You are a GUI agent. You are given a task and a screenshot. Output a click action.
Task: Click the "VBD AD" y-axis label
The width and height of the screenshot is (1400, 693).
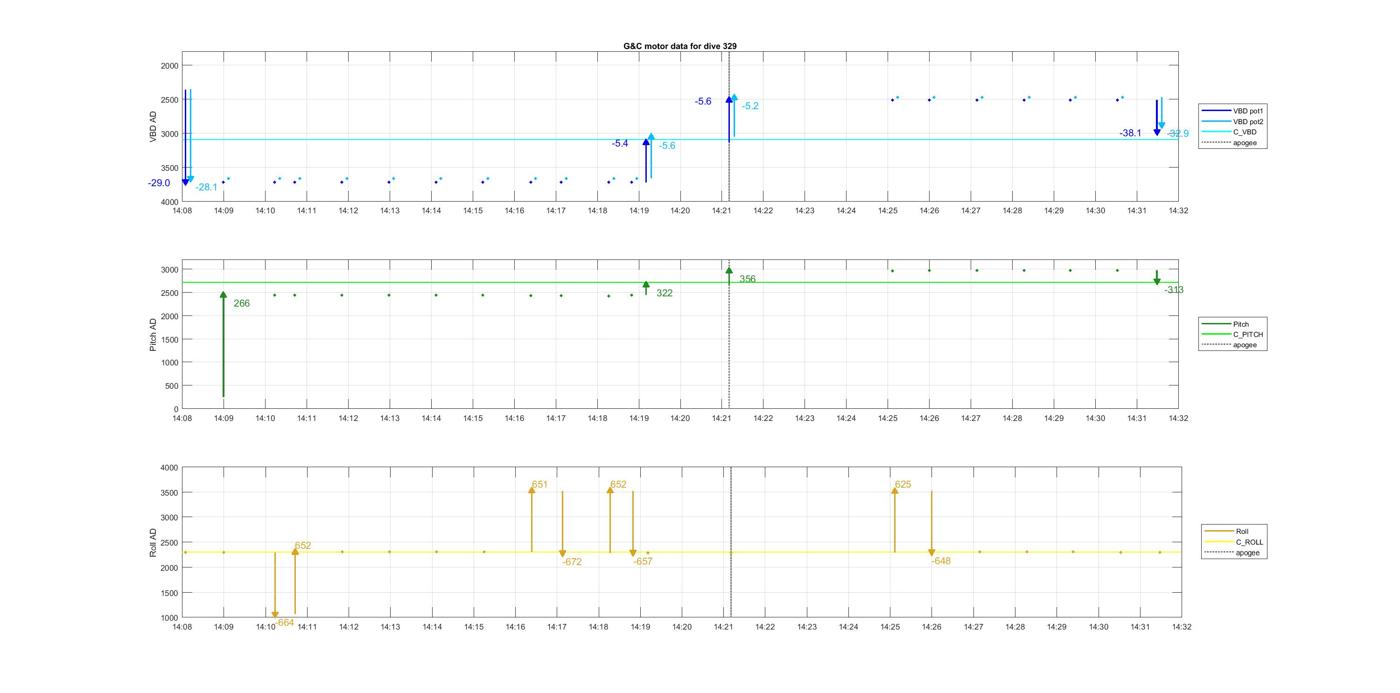click(154, 127)
